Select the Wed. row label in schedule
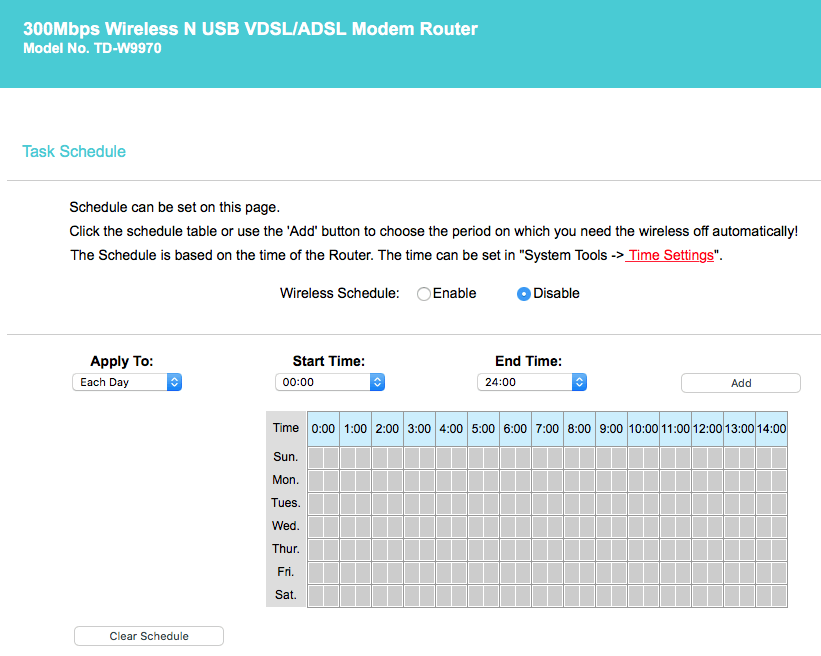This screenshot has width=821, height=656. pyautogui.click(x=285, y=526)
